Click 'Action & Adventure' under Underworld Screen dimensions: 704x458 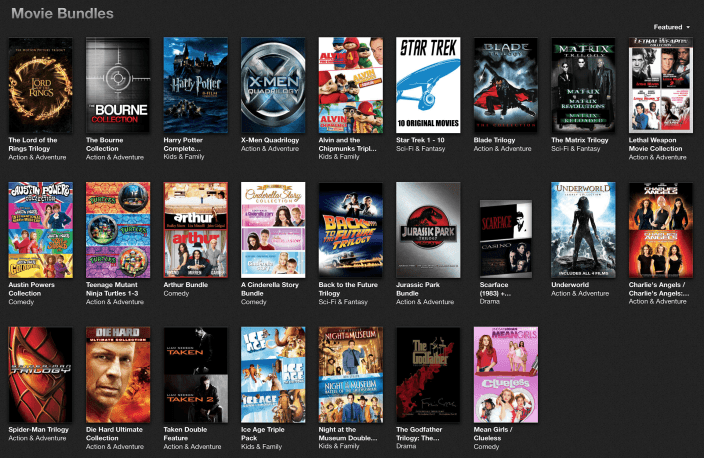pyautogui.click(x=580, y=293)
